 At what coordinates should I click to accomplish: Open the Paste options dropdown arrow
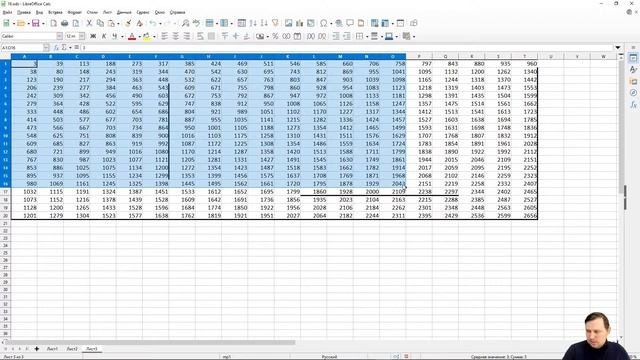pos(118,24)
